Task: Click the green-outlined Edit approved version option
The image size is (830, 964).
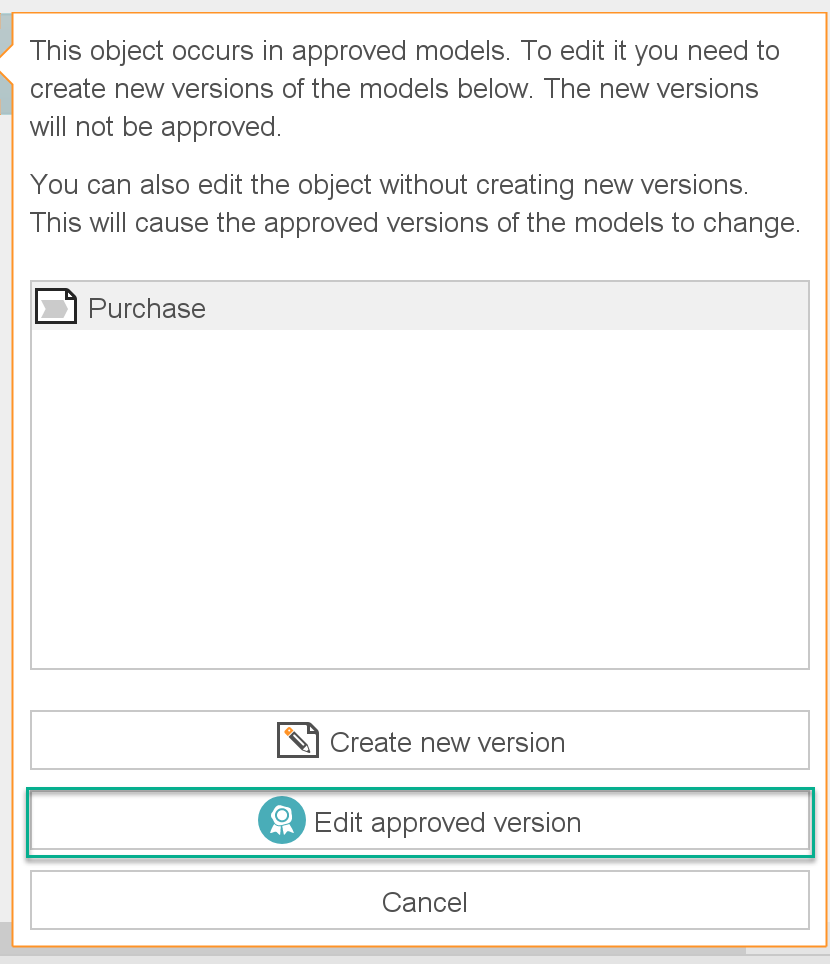Action: [x=420, y=821]
